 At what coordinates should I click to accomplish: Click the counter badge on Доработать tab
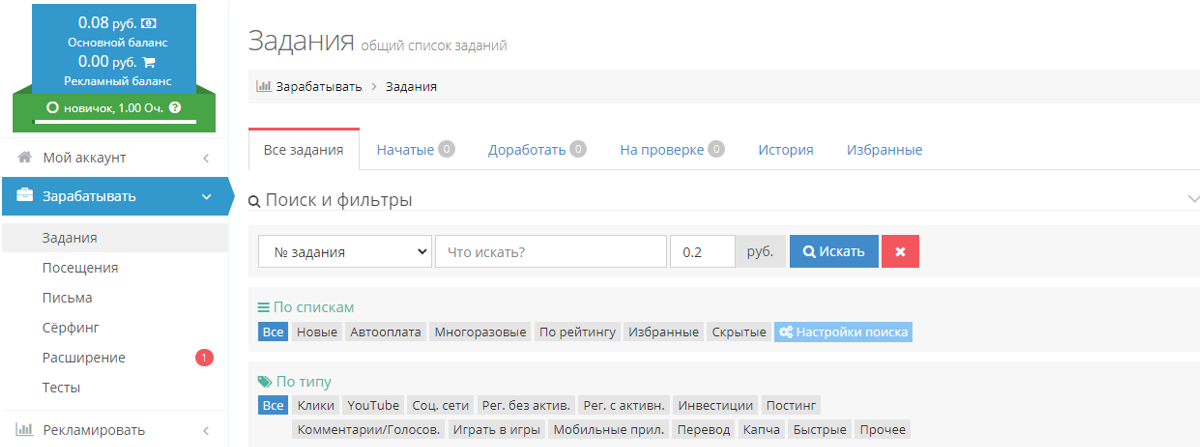(x=578, y=149)
